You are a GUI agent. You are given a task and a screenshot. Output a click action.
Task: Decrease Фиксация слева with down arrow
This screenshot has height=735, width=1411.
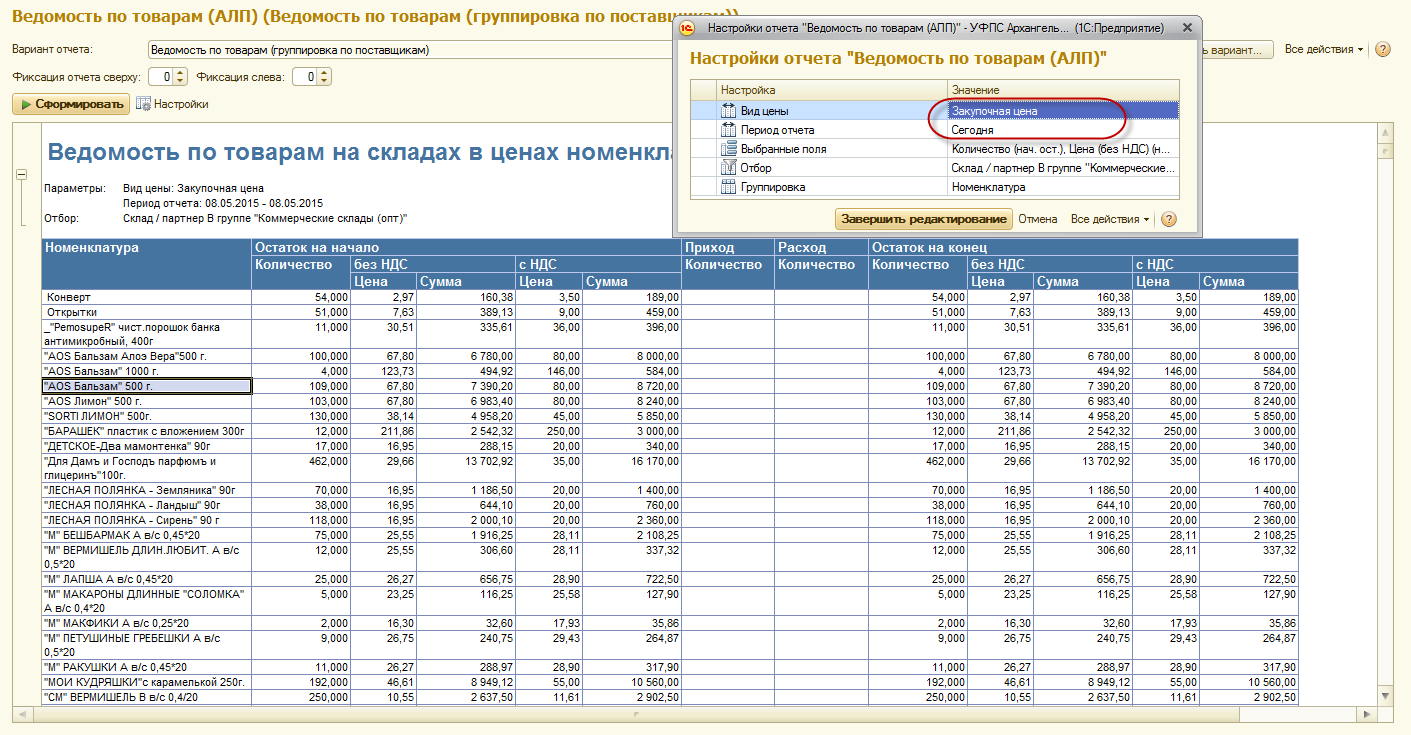click(324, 81)
